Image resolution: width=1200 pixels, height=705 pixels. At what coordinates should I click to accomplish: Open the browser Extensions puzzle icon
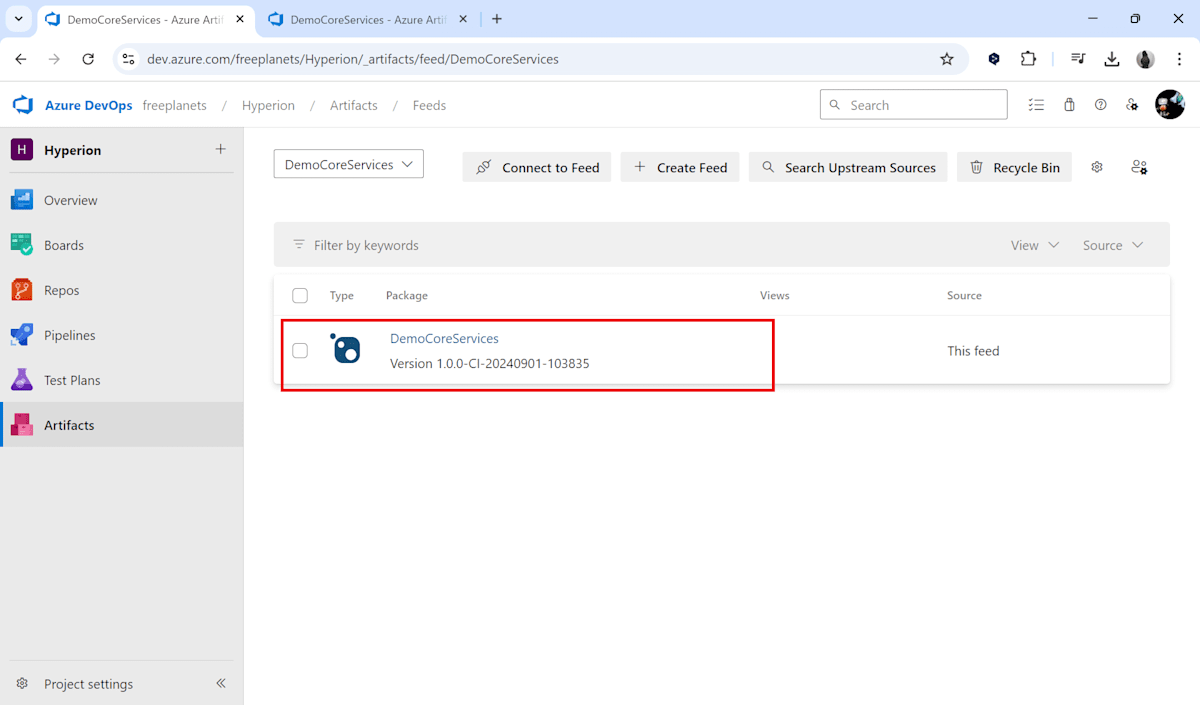pos(1028,59)
